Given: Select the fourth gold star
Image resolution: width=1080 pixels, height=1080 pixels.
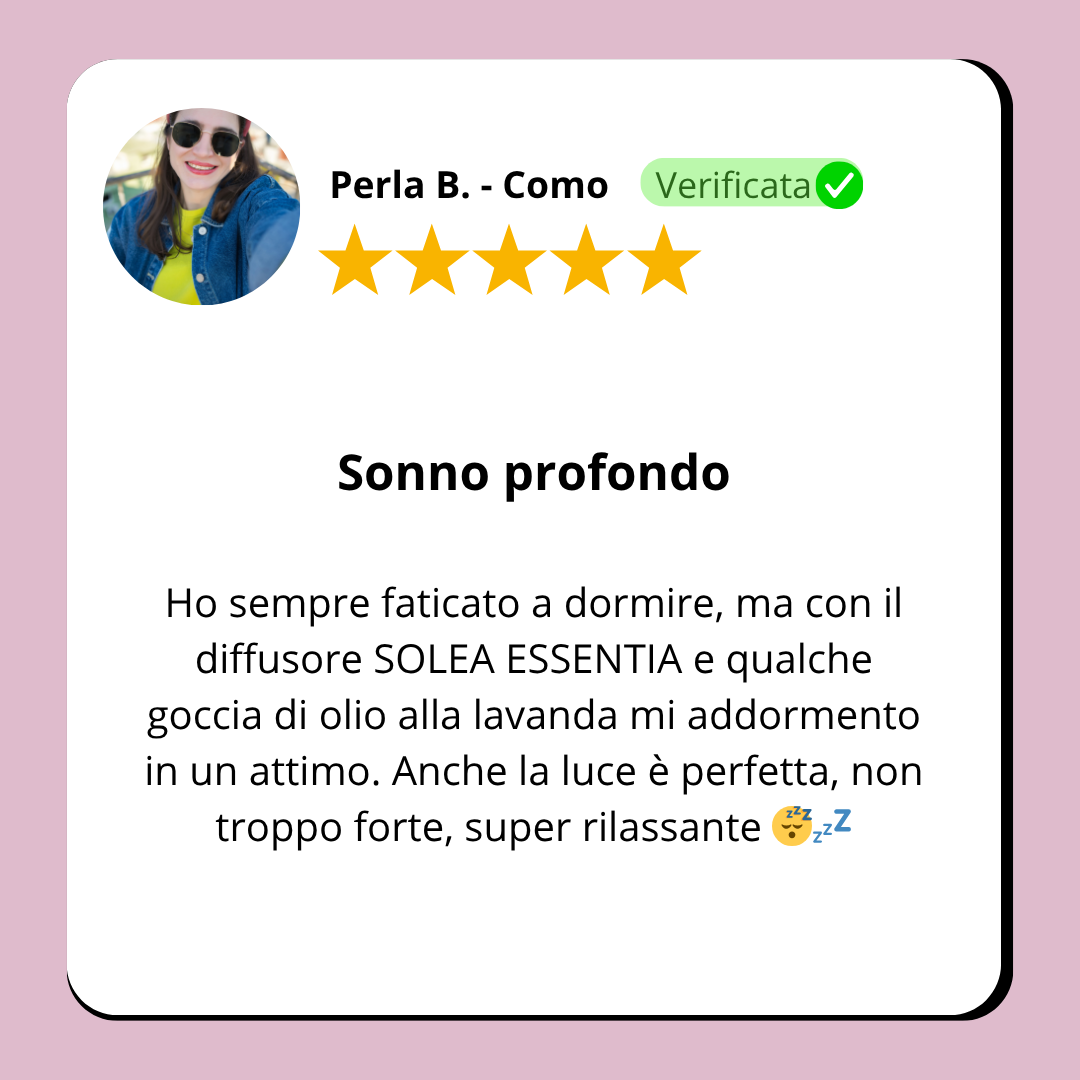Looking at the screenshot, I should click(x=587, y=260).
